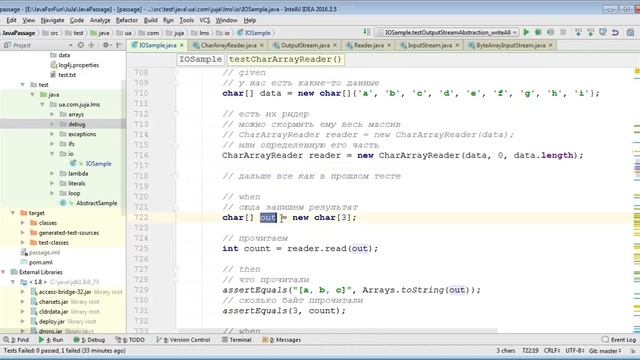Select IOSample file in project tree
Viewport: 640px width, 360px height.
click(98, 164)
